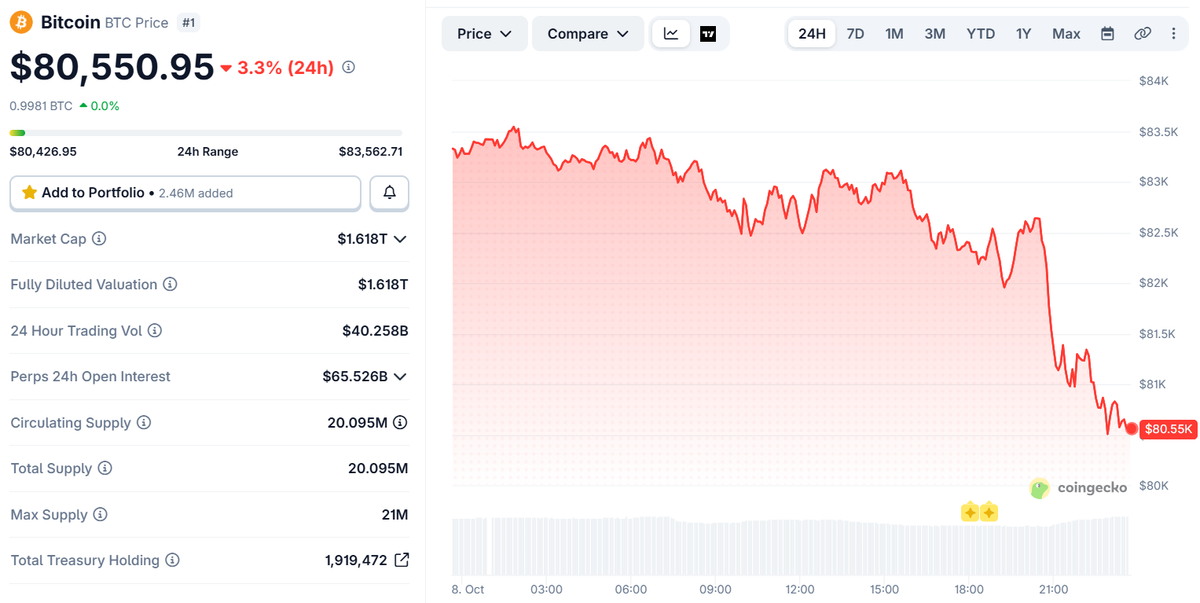Open the calendar date range icon

1107,33
